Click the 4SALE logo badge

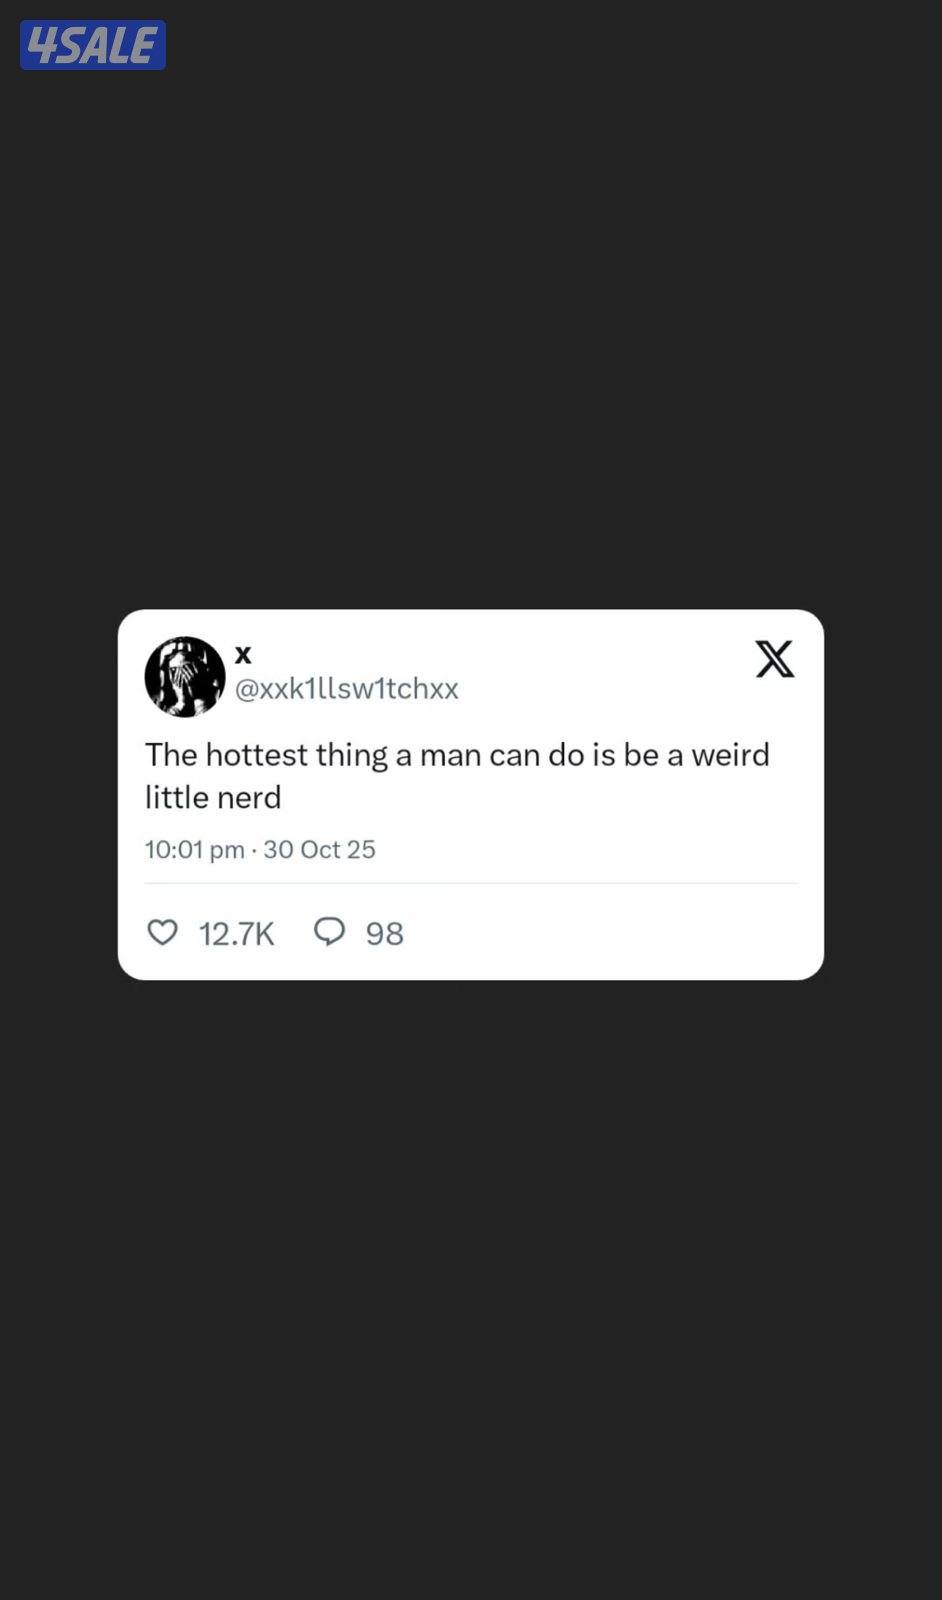93,45
